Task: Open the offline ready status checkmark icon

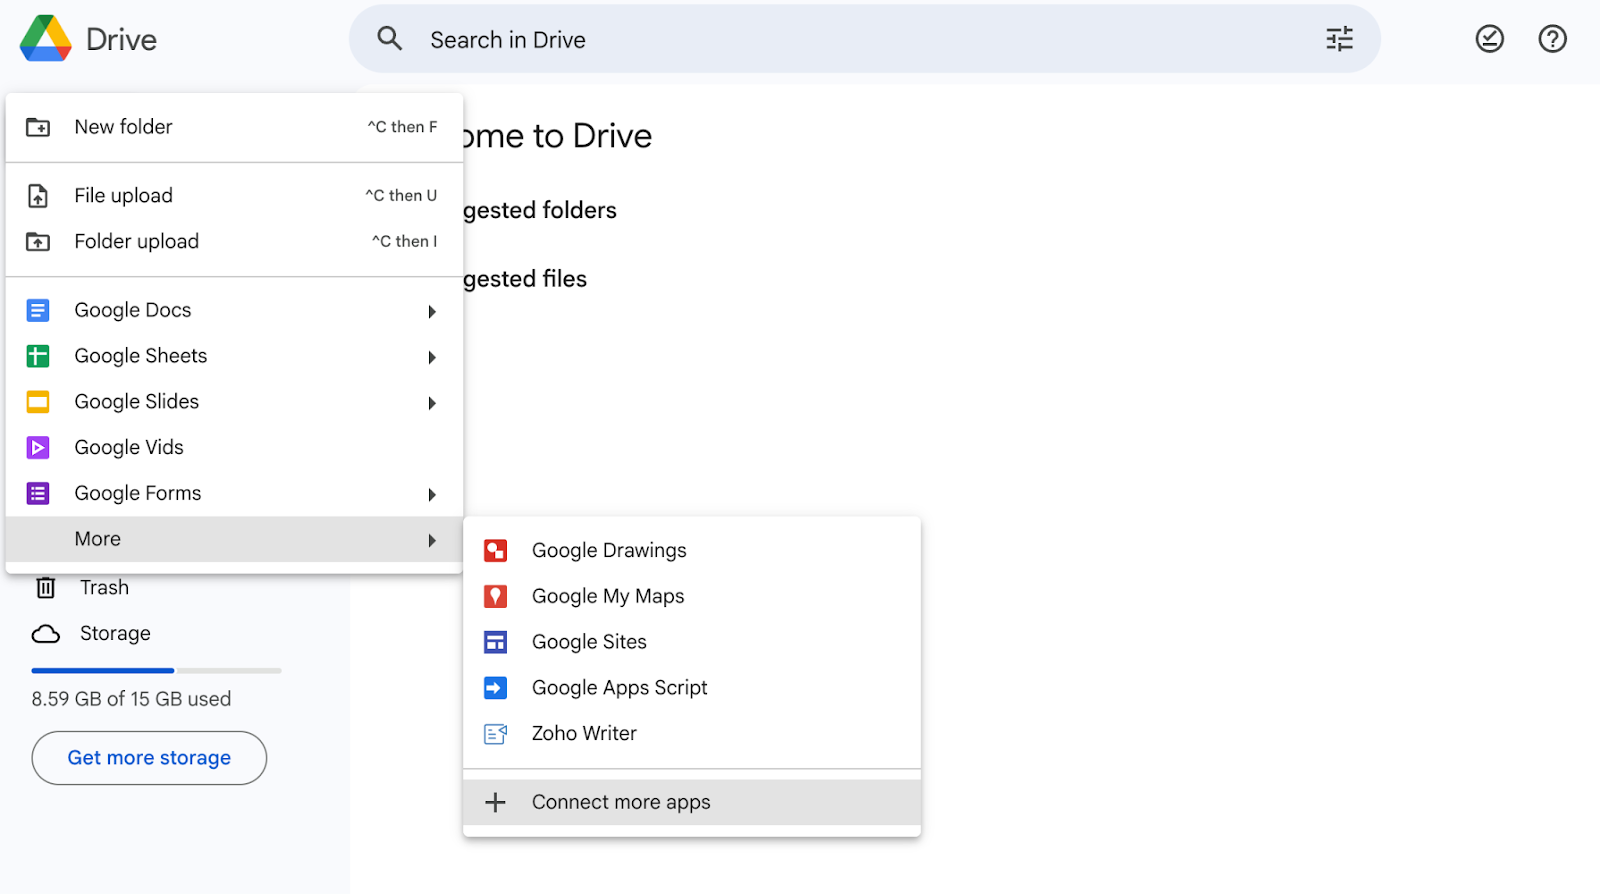Action: (x=1489, y=39)
